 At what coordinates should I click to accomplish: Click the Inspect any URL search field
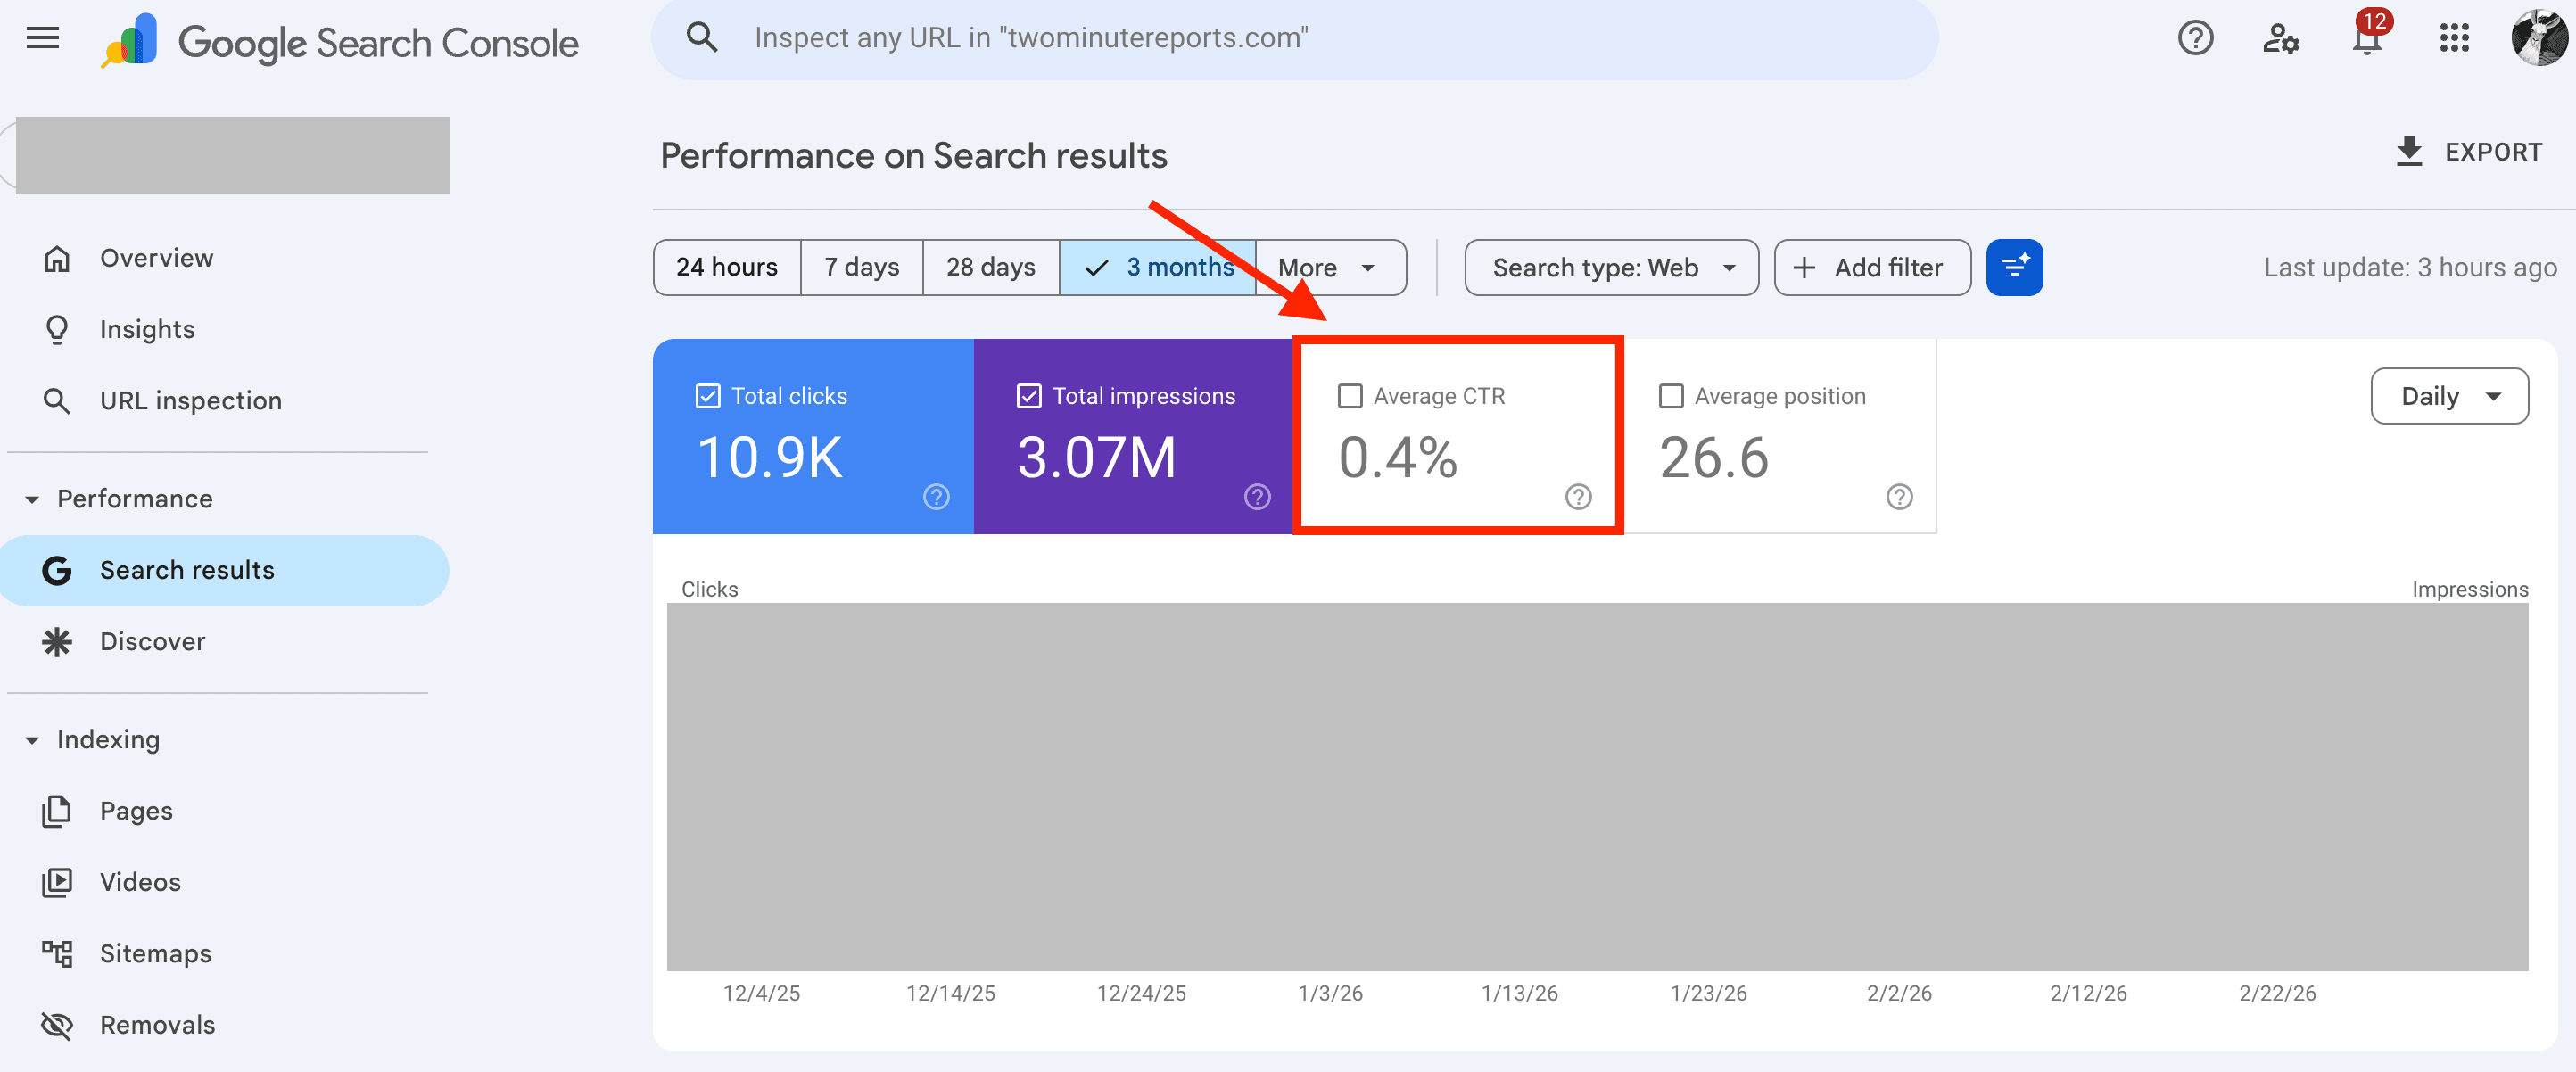[1300, 38]
